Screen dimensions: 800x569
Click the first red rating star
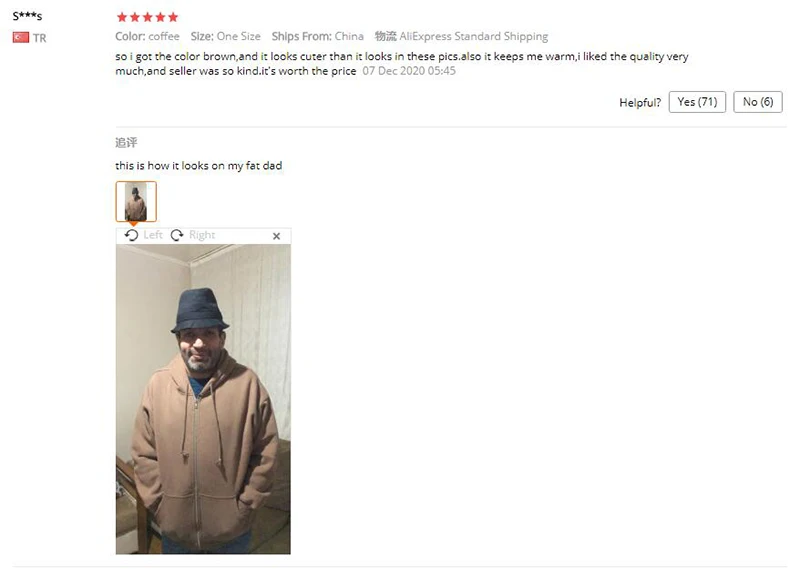(x=122, y=17)
